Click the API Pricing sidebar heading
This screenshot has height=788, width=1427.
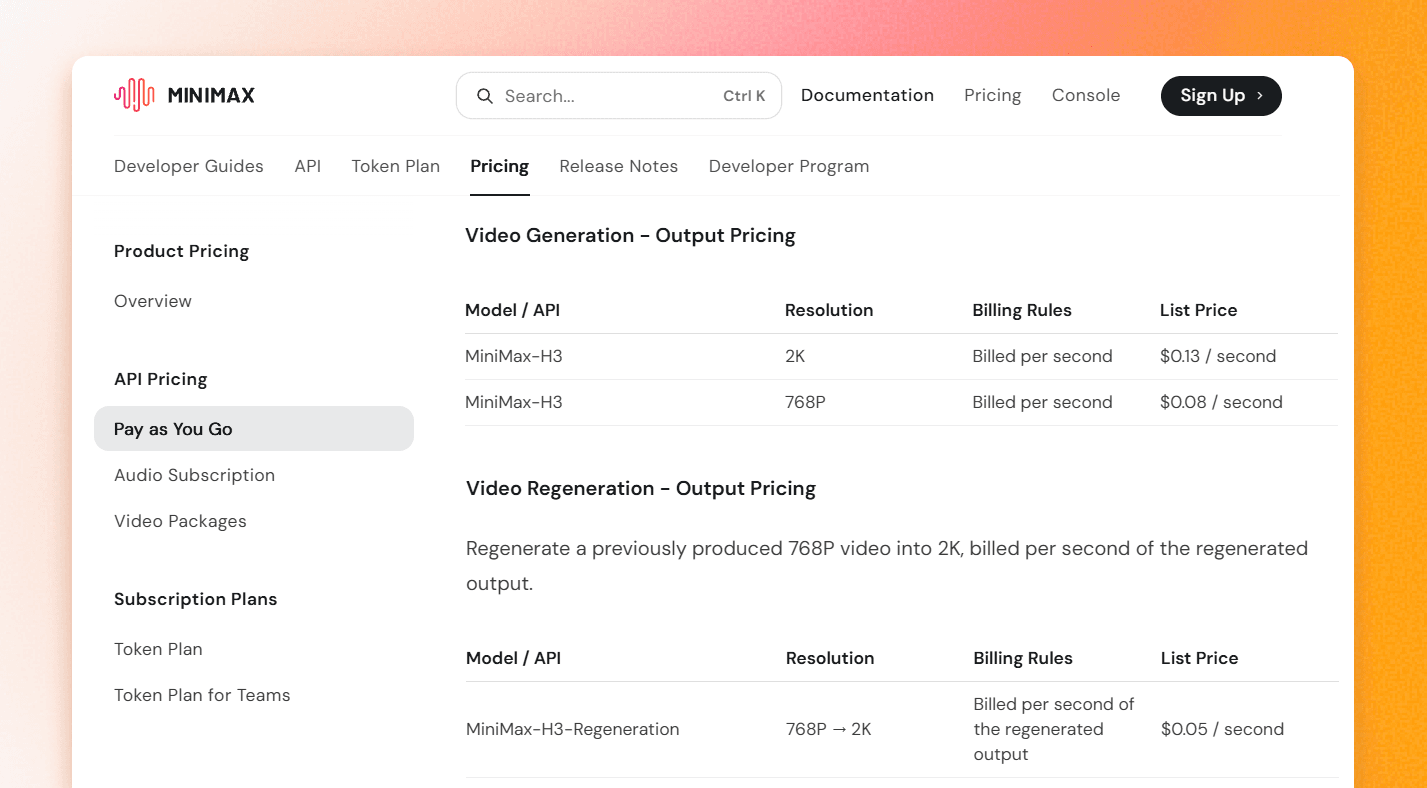(160, 379)
